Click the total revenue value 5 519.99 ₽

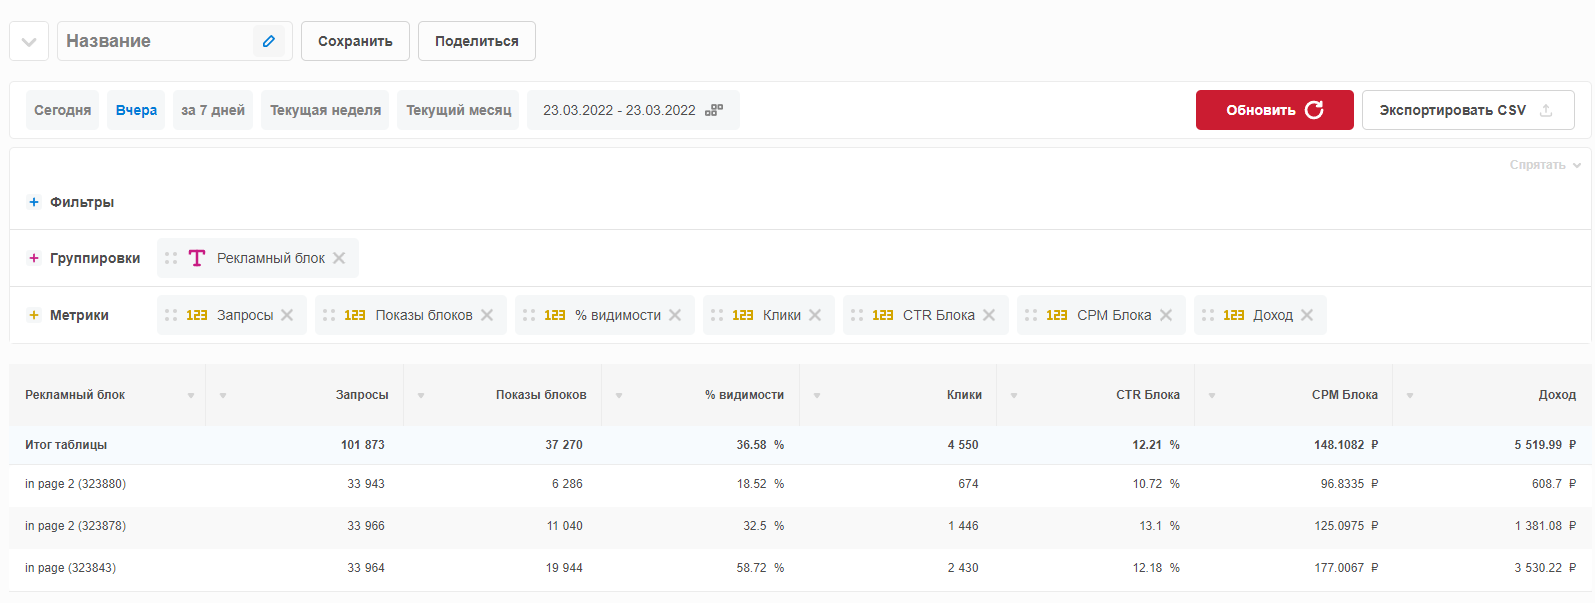[1545, 445]
